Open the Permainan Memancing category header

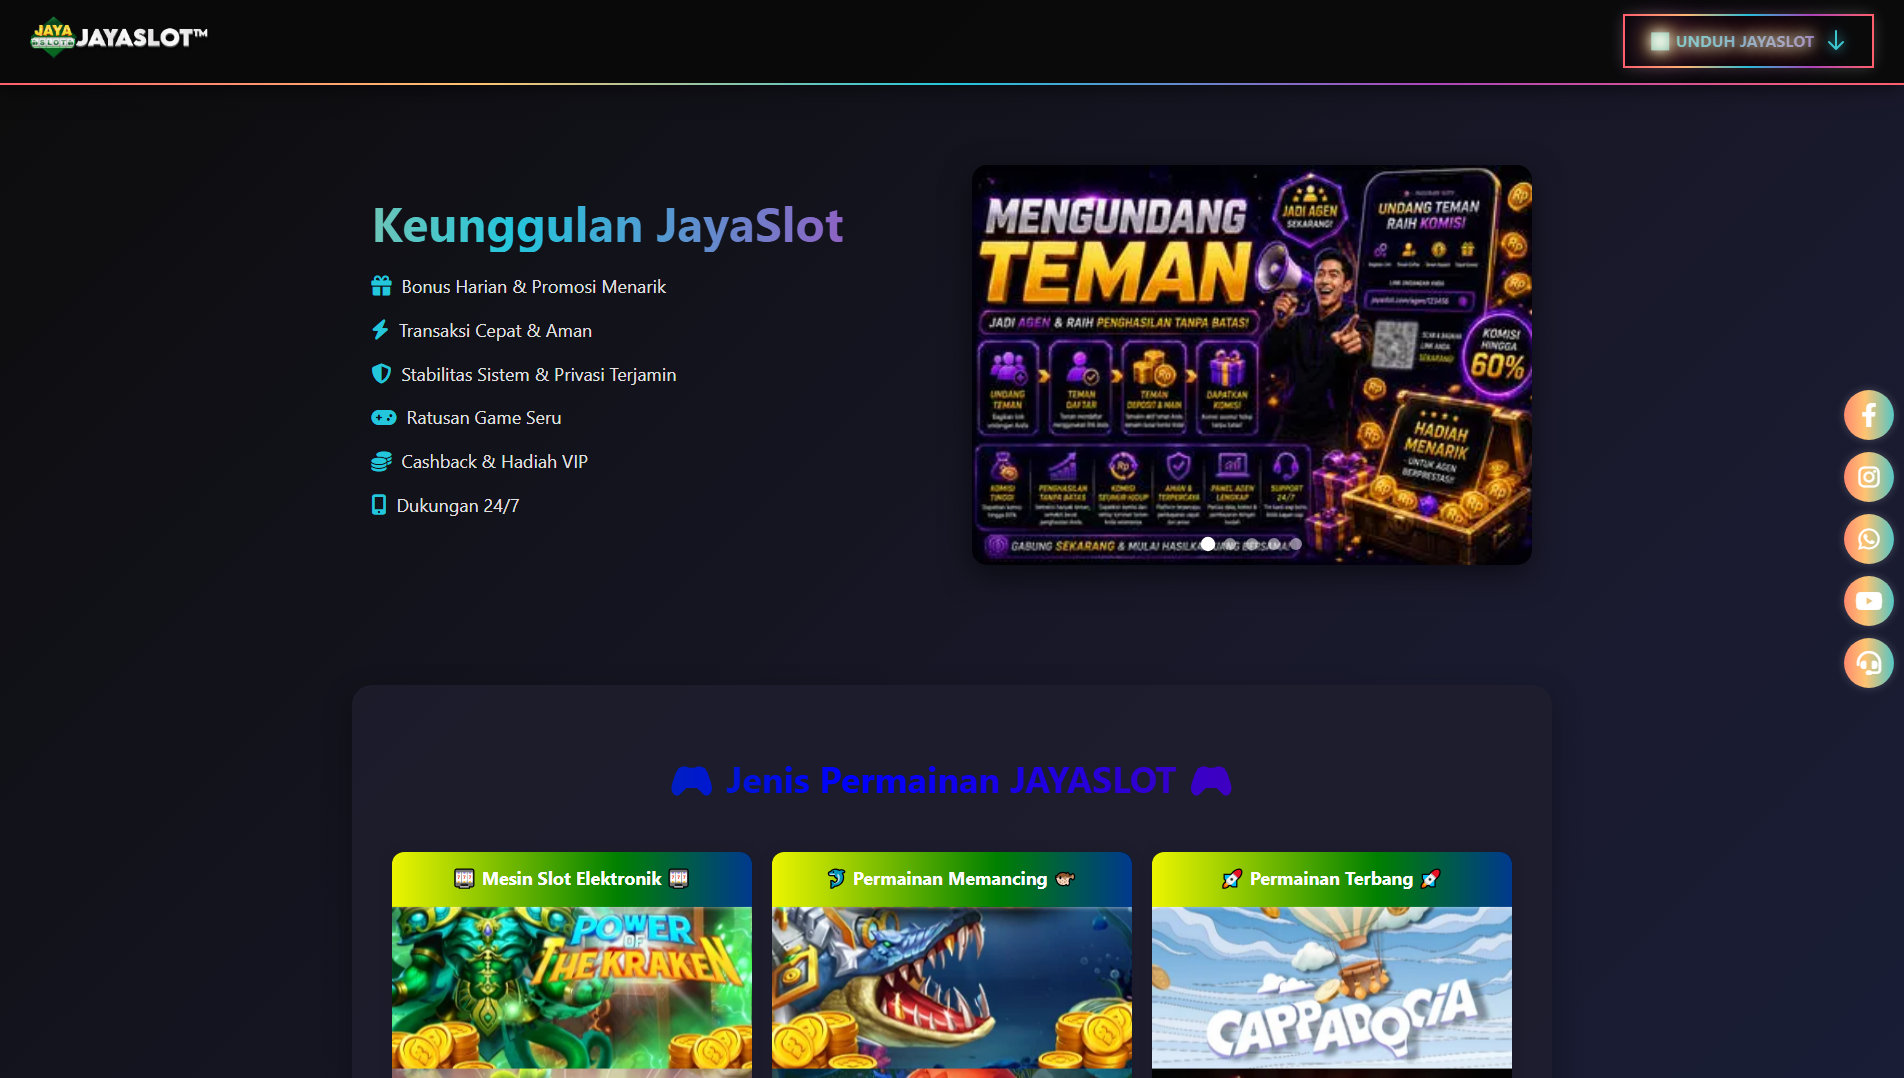tap(952, 879)
